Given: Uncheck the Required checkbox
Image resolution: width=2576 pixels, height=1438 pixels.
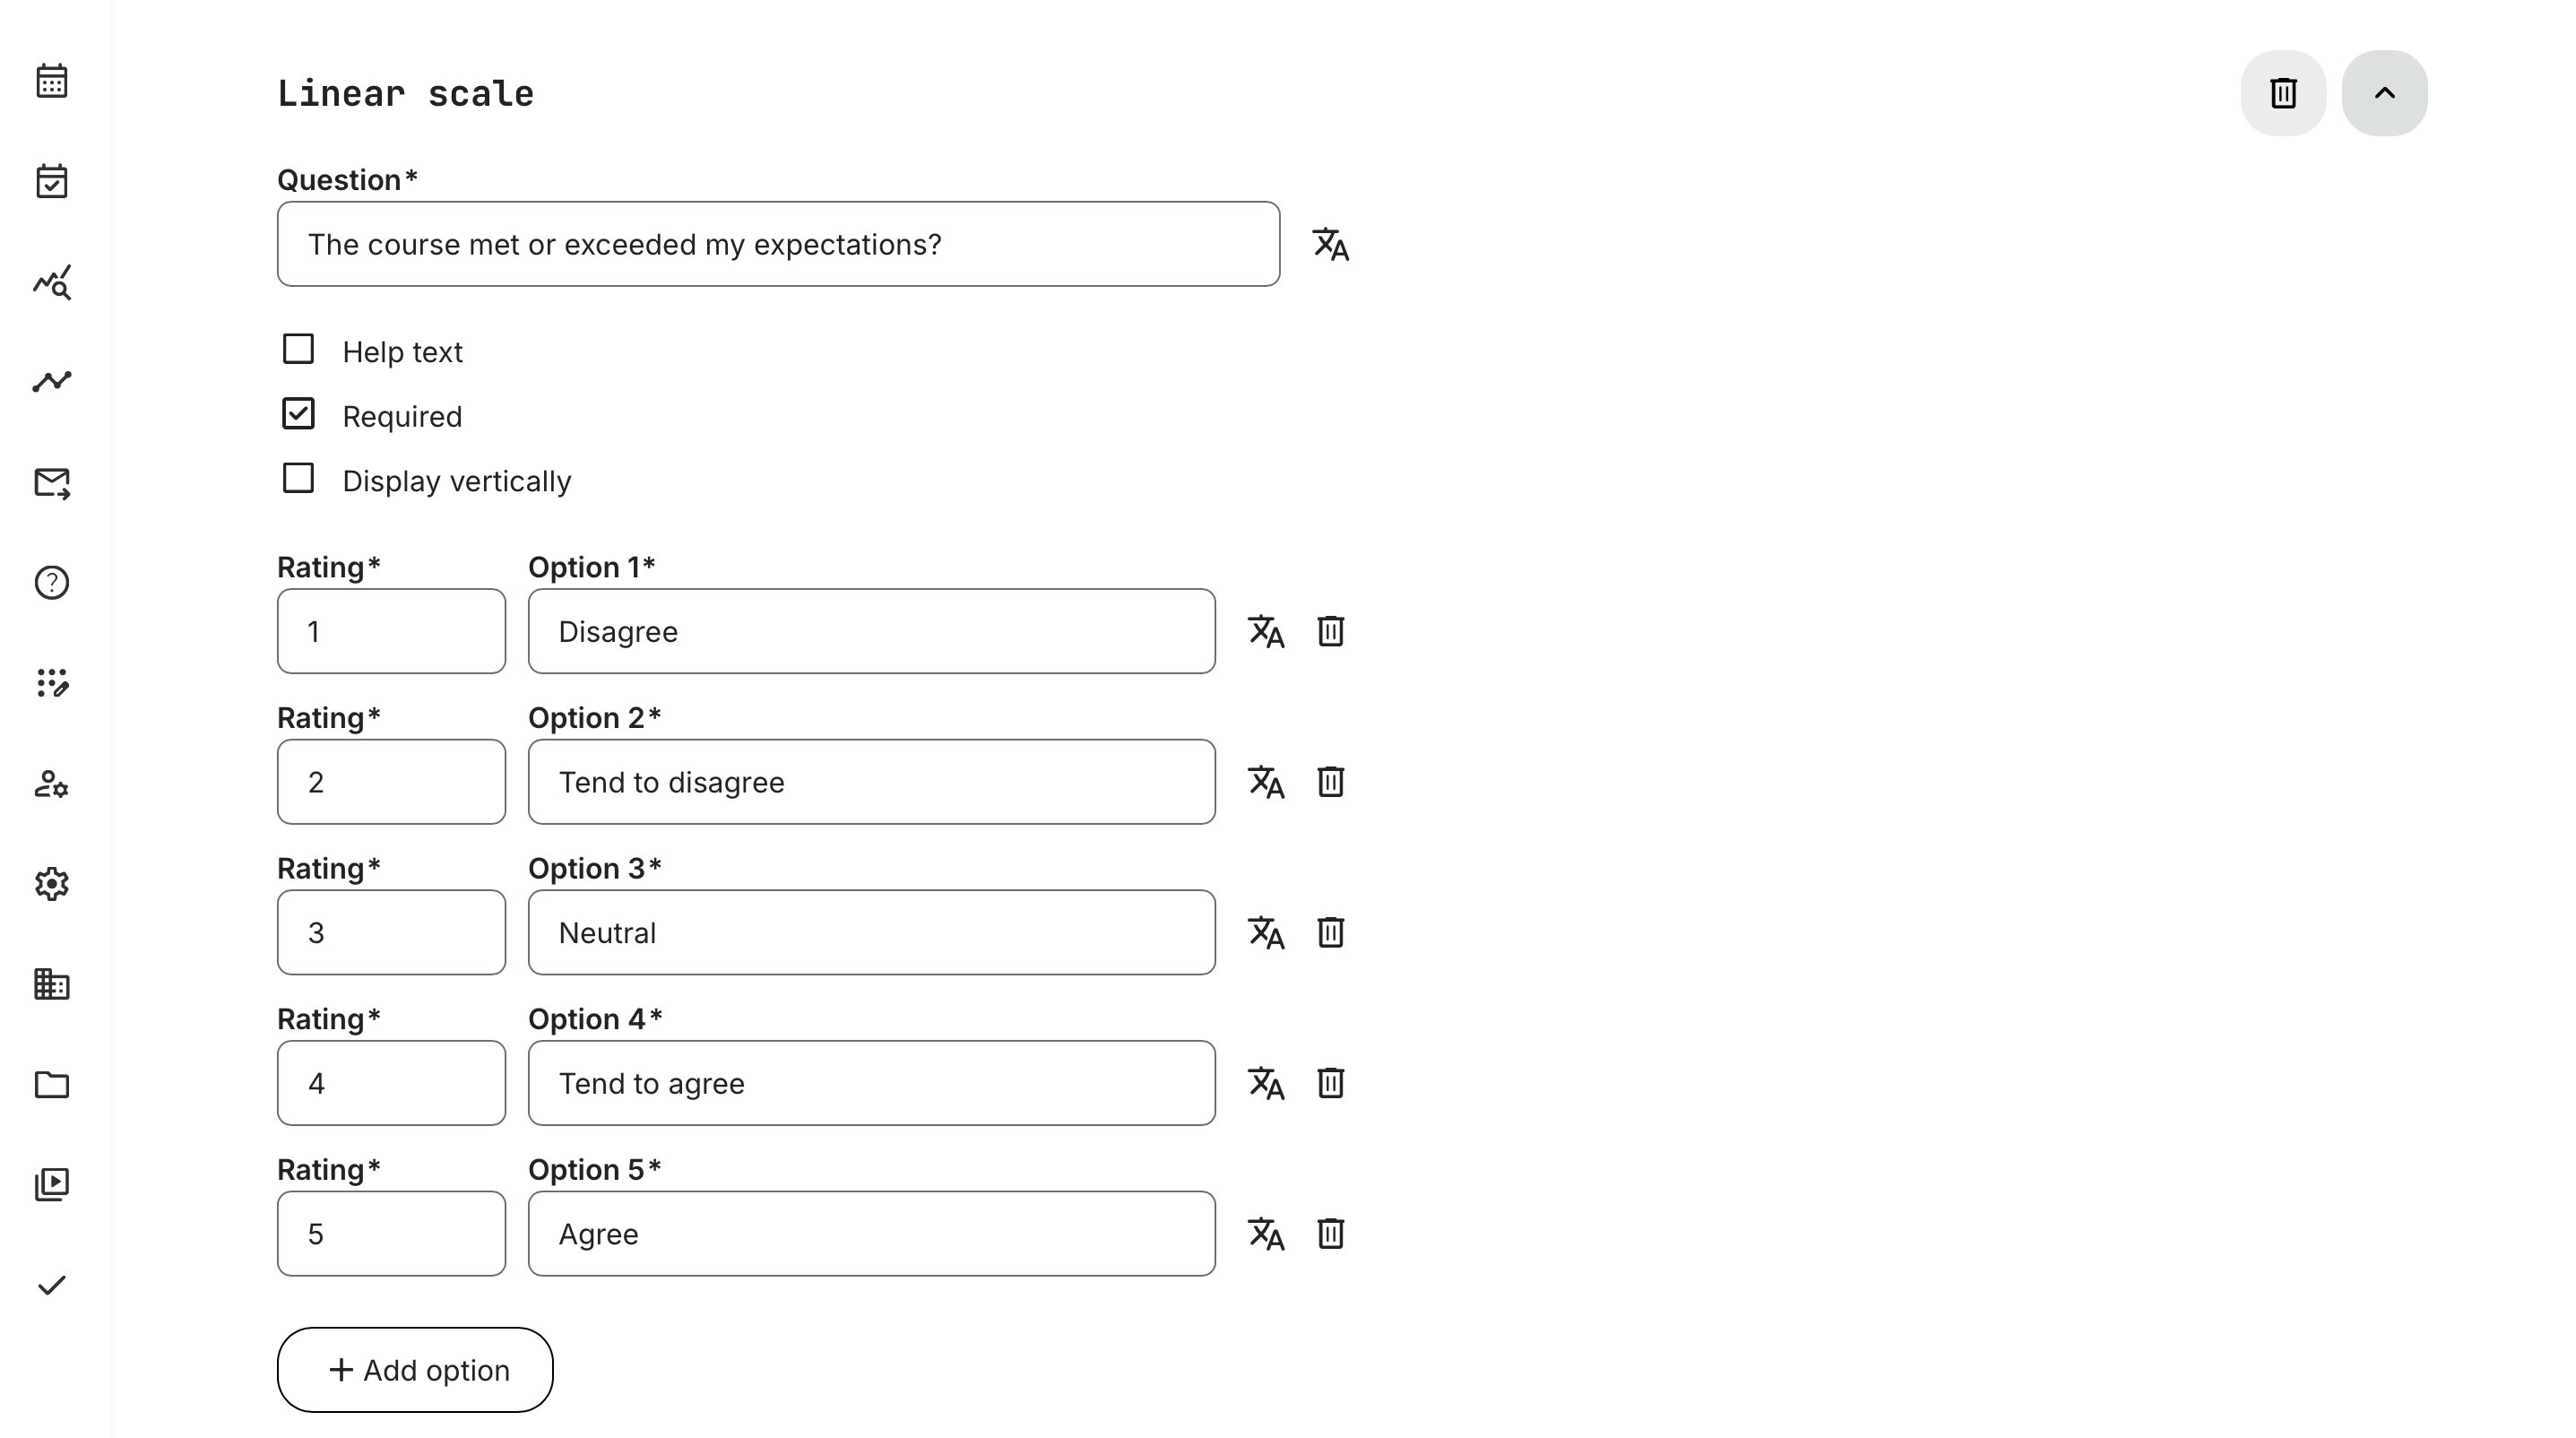Looking at the screenshot, I should 298,414.
